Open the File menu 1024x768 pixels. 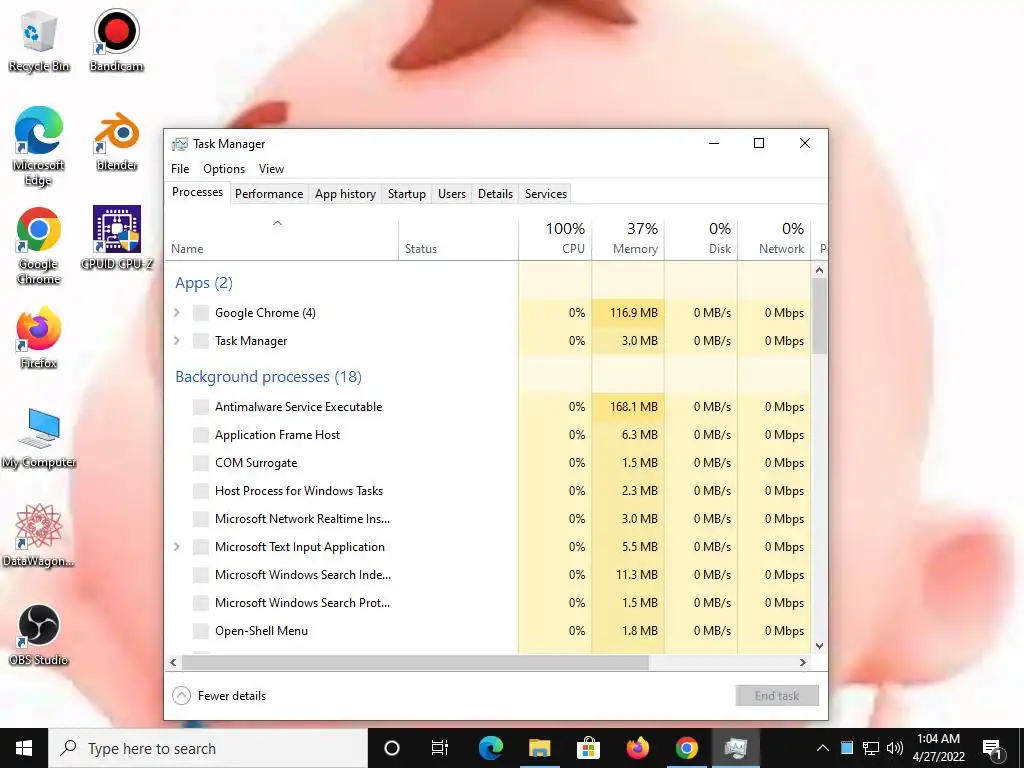click(x=180, y=168)
